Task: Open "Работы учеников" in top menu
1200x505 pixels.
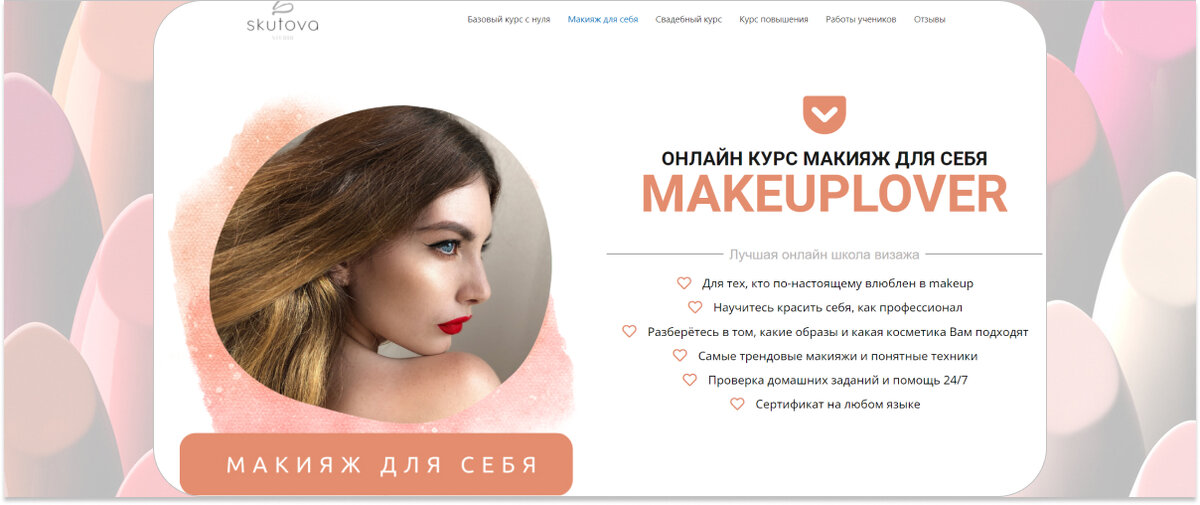Action: (x=861, y=19)
